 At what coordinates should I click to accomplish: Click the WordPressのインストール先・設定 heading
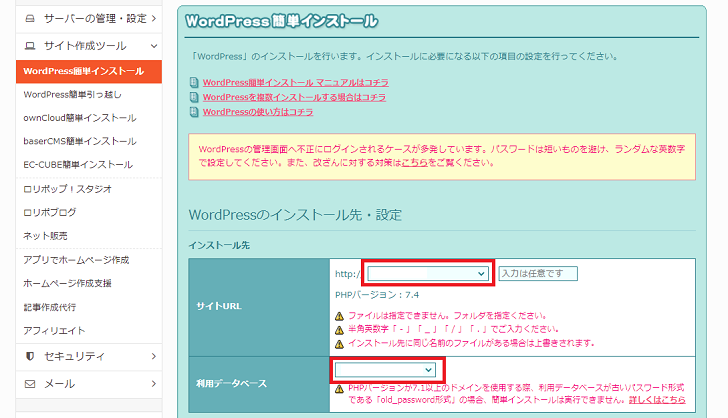(295, 215)
